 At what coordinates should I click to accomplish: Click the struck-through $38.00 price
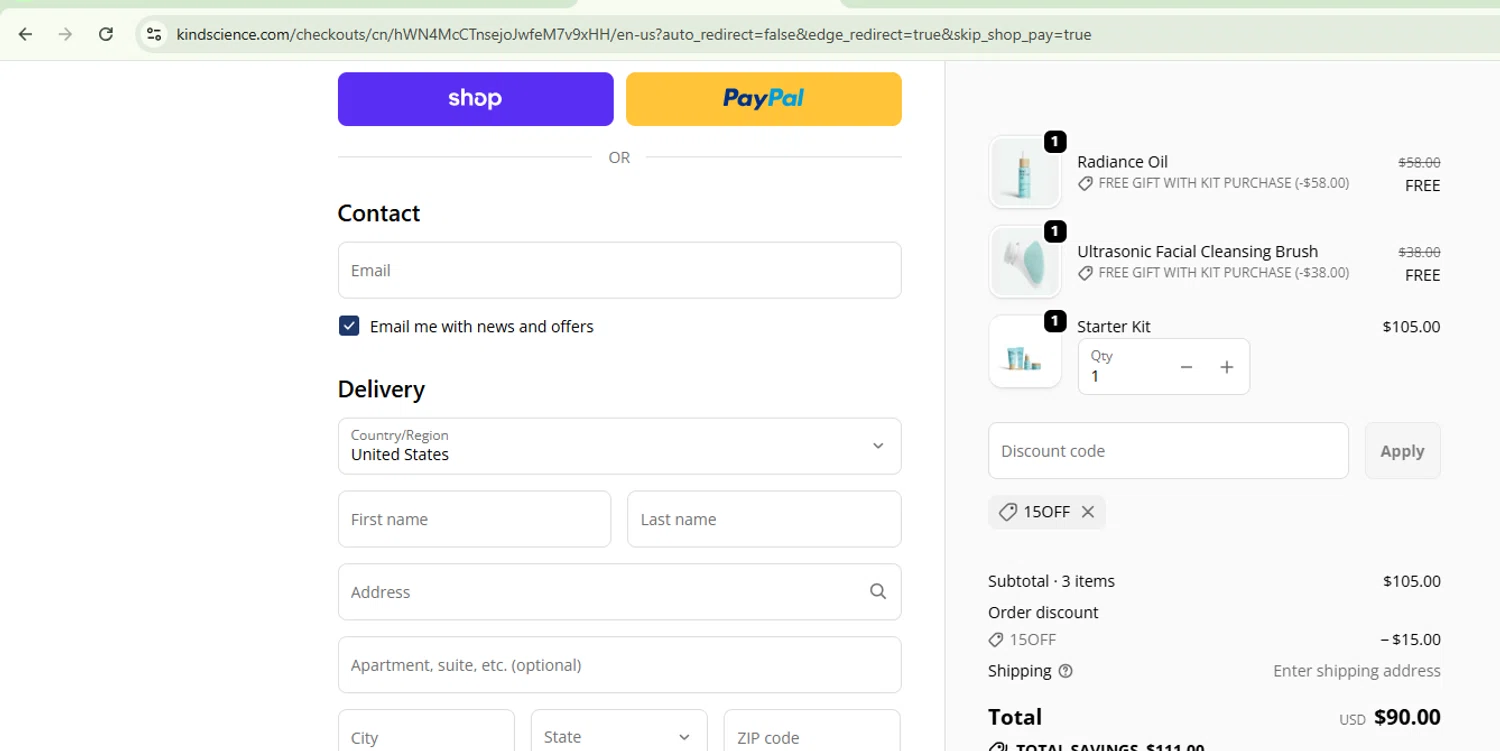point(1419,252)
